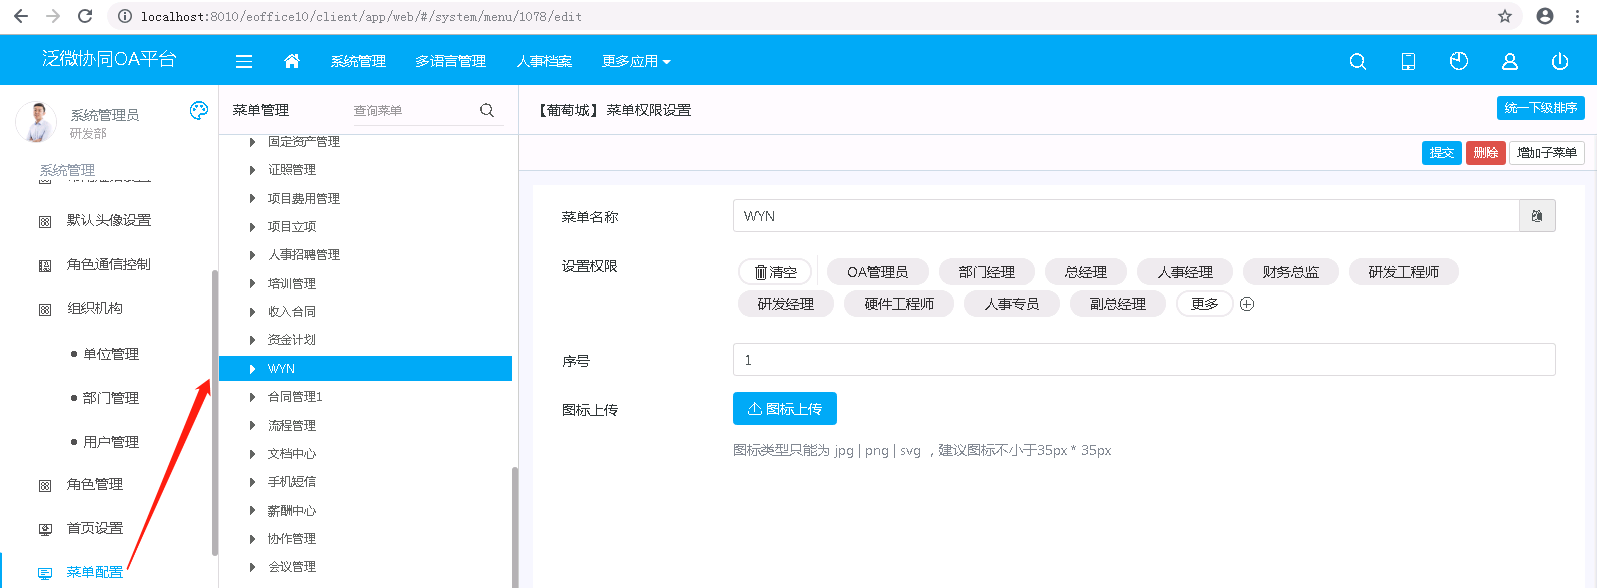
Task: Click the 序号 input field
Action: (x=1143, y=360)
